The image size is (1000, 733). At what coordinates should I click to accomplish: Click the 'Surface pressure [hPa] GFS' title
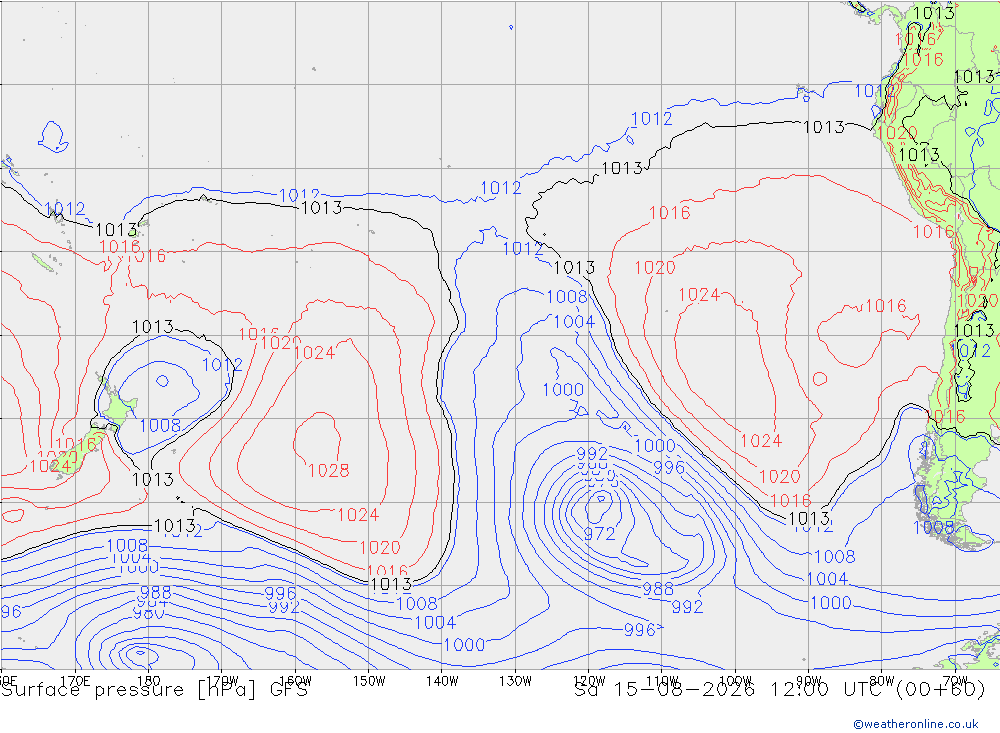point(154,690)
